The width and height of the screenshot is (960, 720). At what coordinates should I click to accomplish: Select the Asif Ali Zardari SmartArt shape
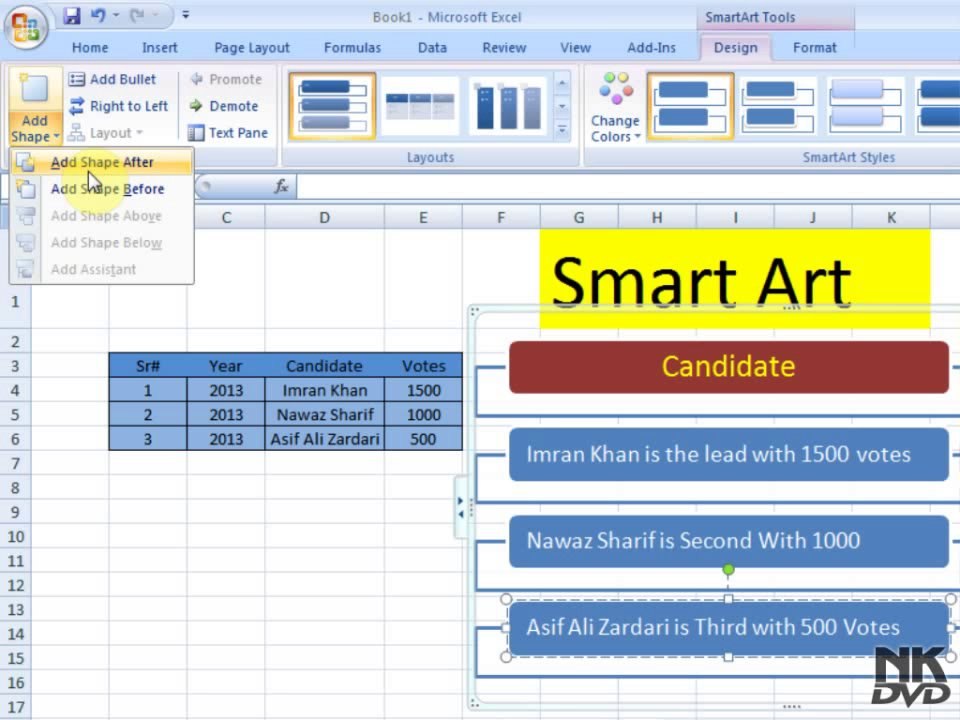[729, 628]
